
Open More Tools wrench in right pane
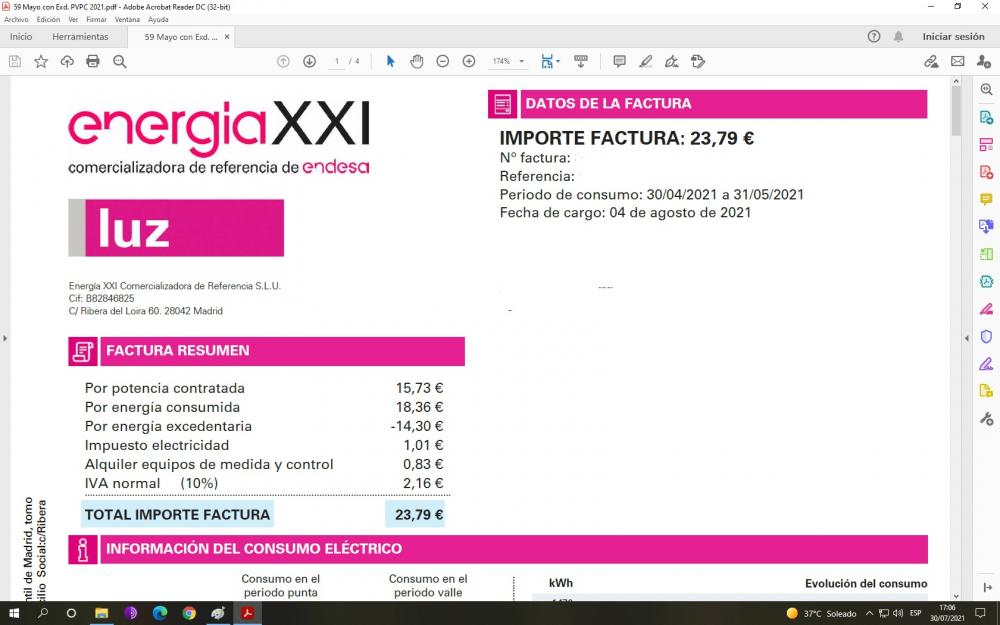point(986,418)
